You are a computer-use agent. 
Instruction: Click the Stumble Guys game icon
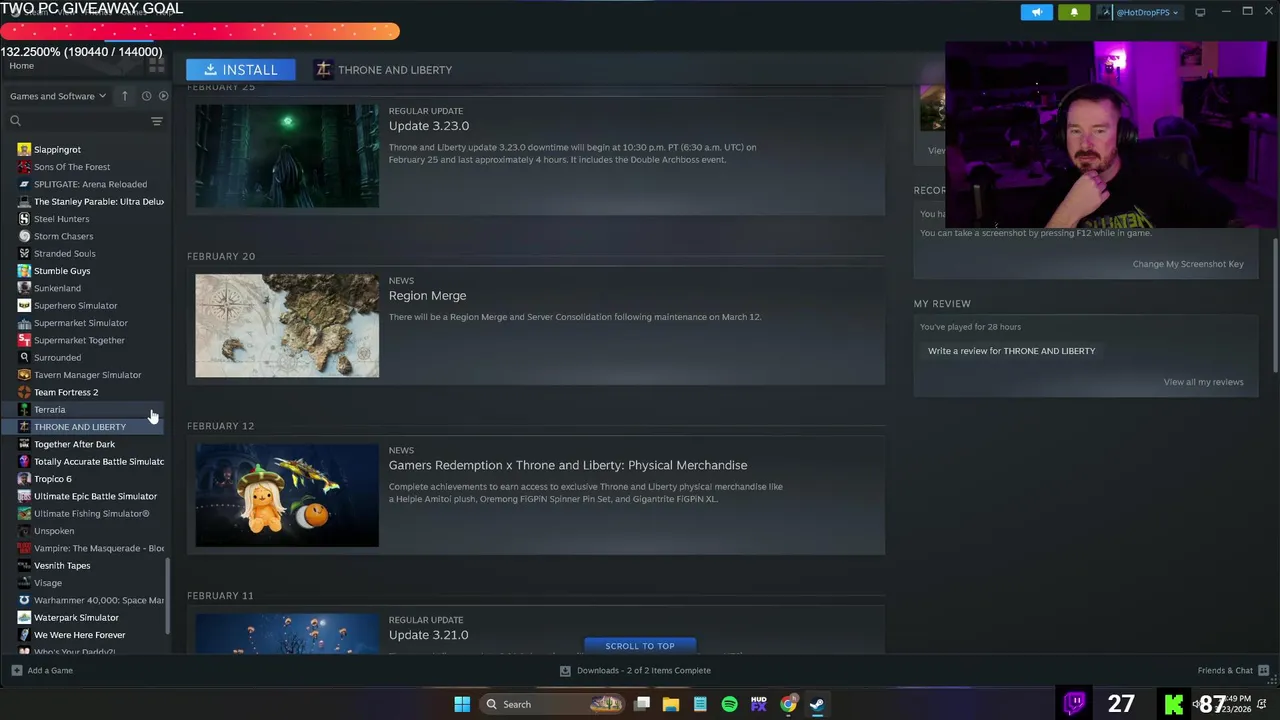point(24,271)
